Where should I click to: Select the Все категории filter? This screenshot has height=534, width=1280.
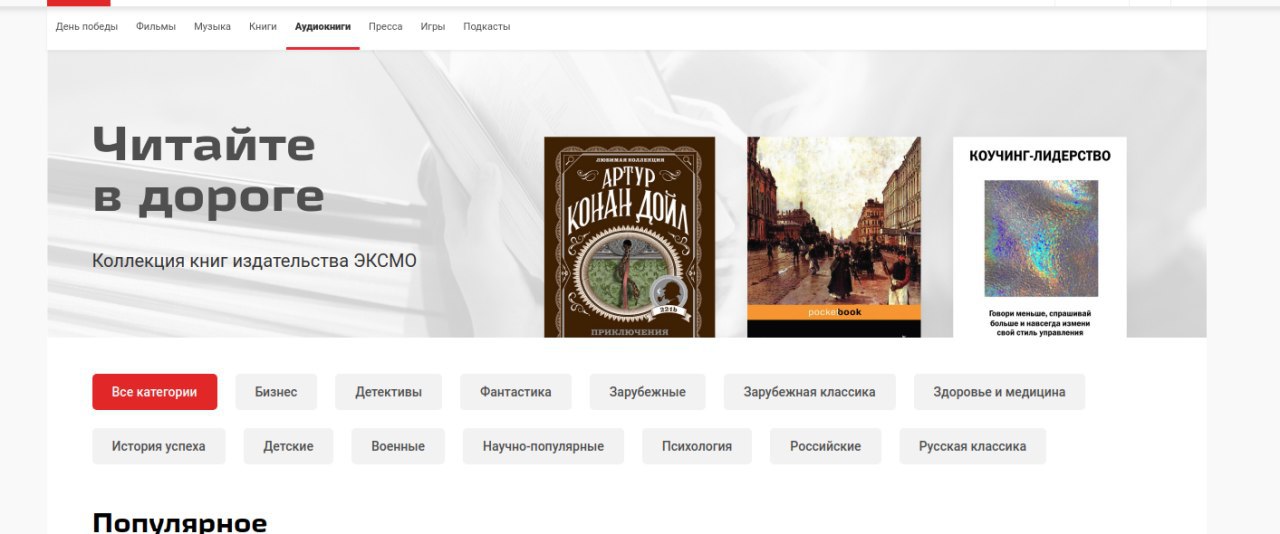click(x=155, y=392)
